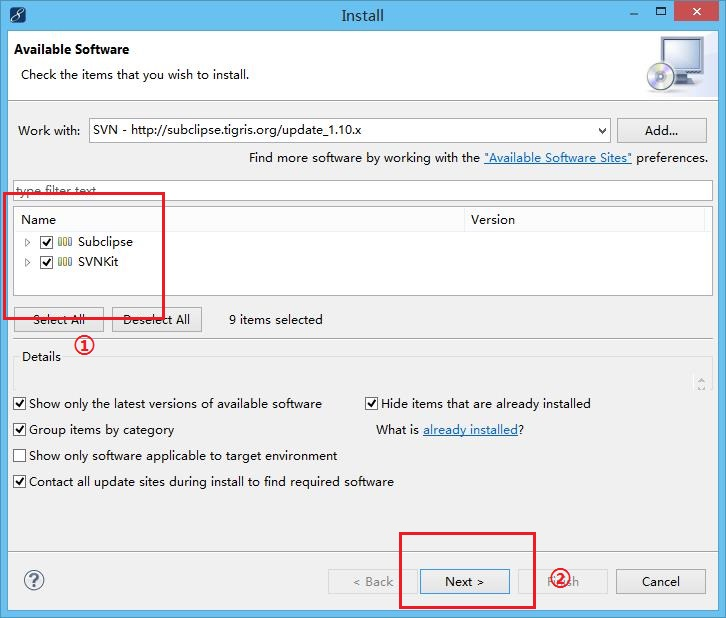The height and width of the screenshot is (618, 726).
Task: Click the SVNKit category icon
Action: 65,262
